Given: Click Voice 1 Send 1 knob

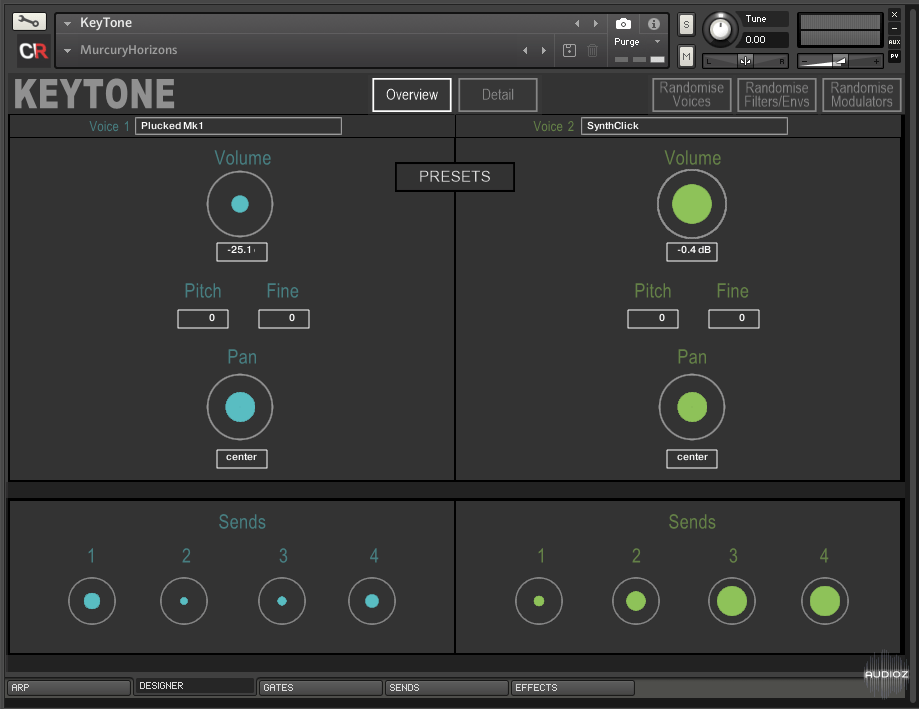Looking at the screenshot, I should point(92,601).
